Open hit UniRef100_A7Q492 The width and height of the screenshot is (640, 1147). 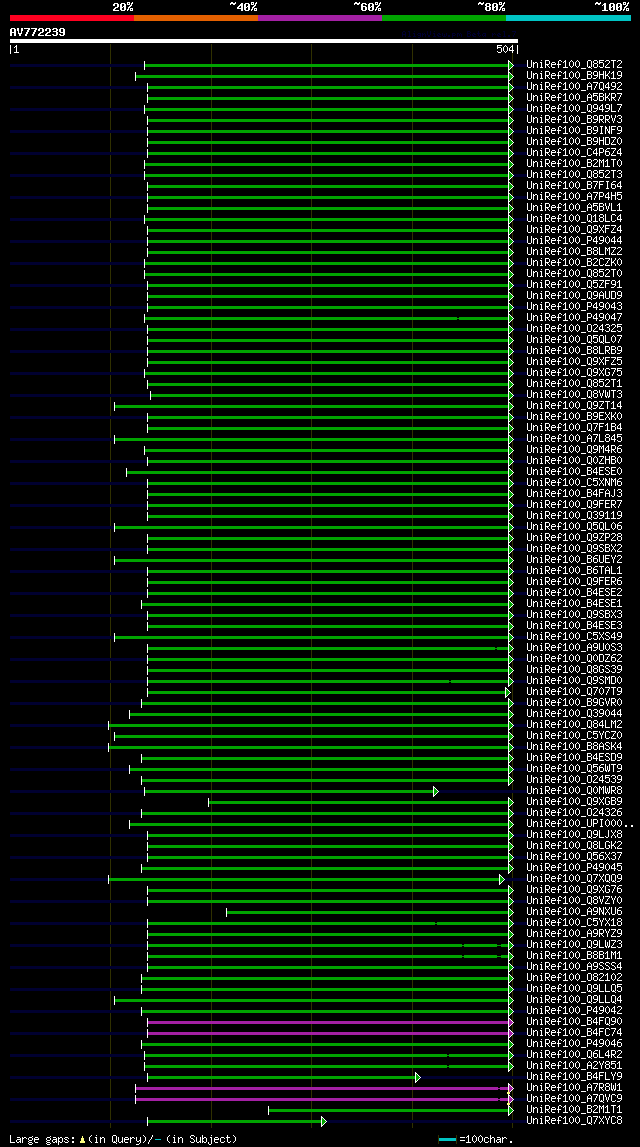click(574, 86)
